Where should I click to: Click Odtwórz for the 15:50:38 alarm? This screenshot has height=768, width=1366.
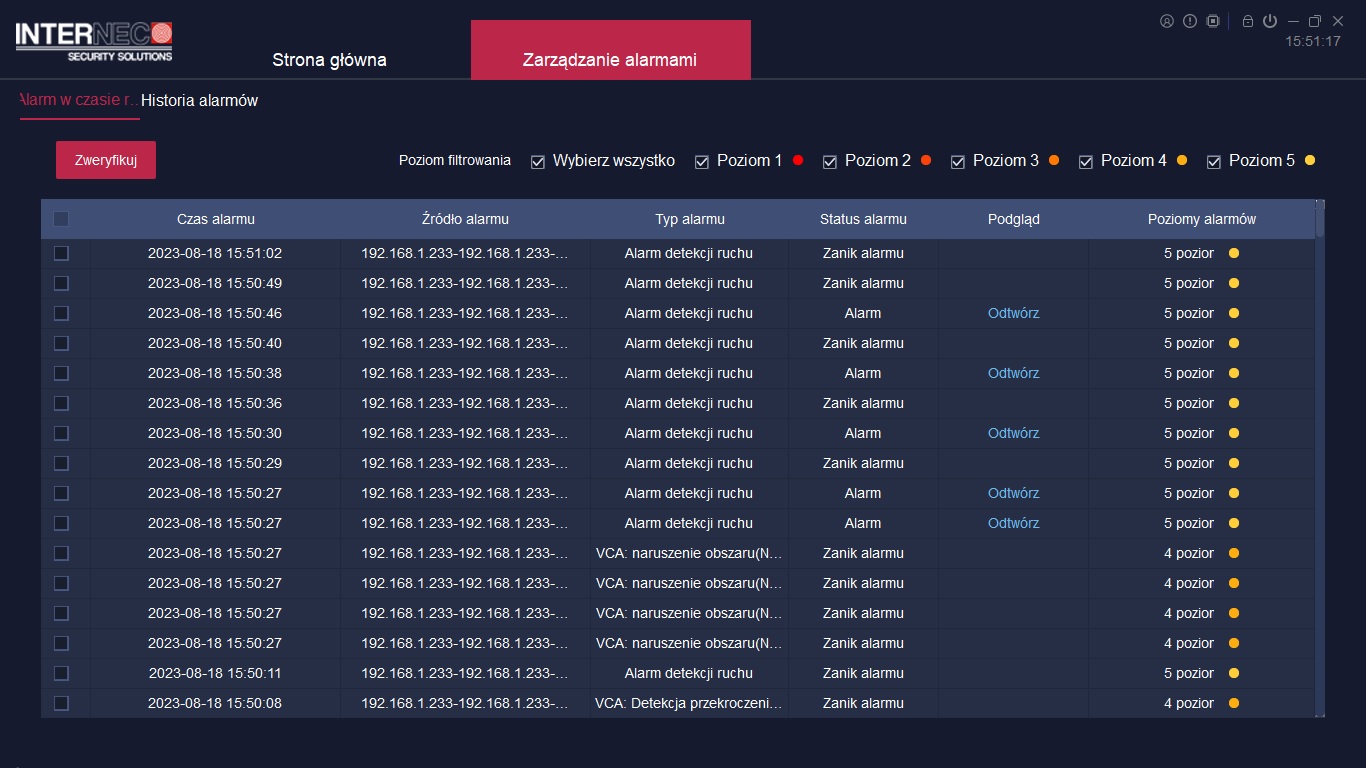tap(1013, 373)
